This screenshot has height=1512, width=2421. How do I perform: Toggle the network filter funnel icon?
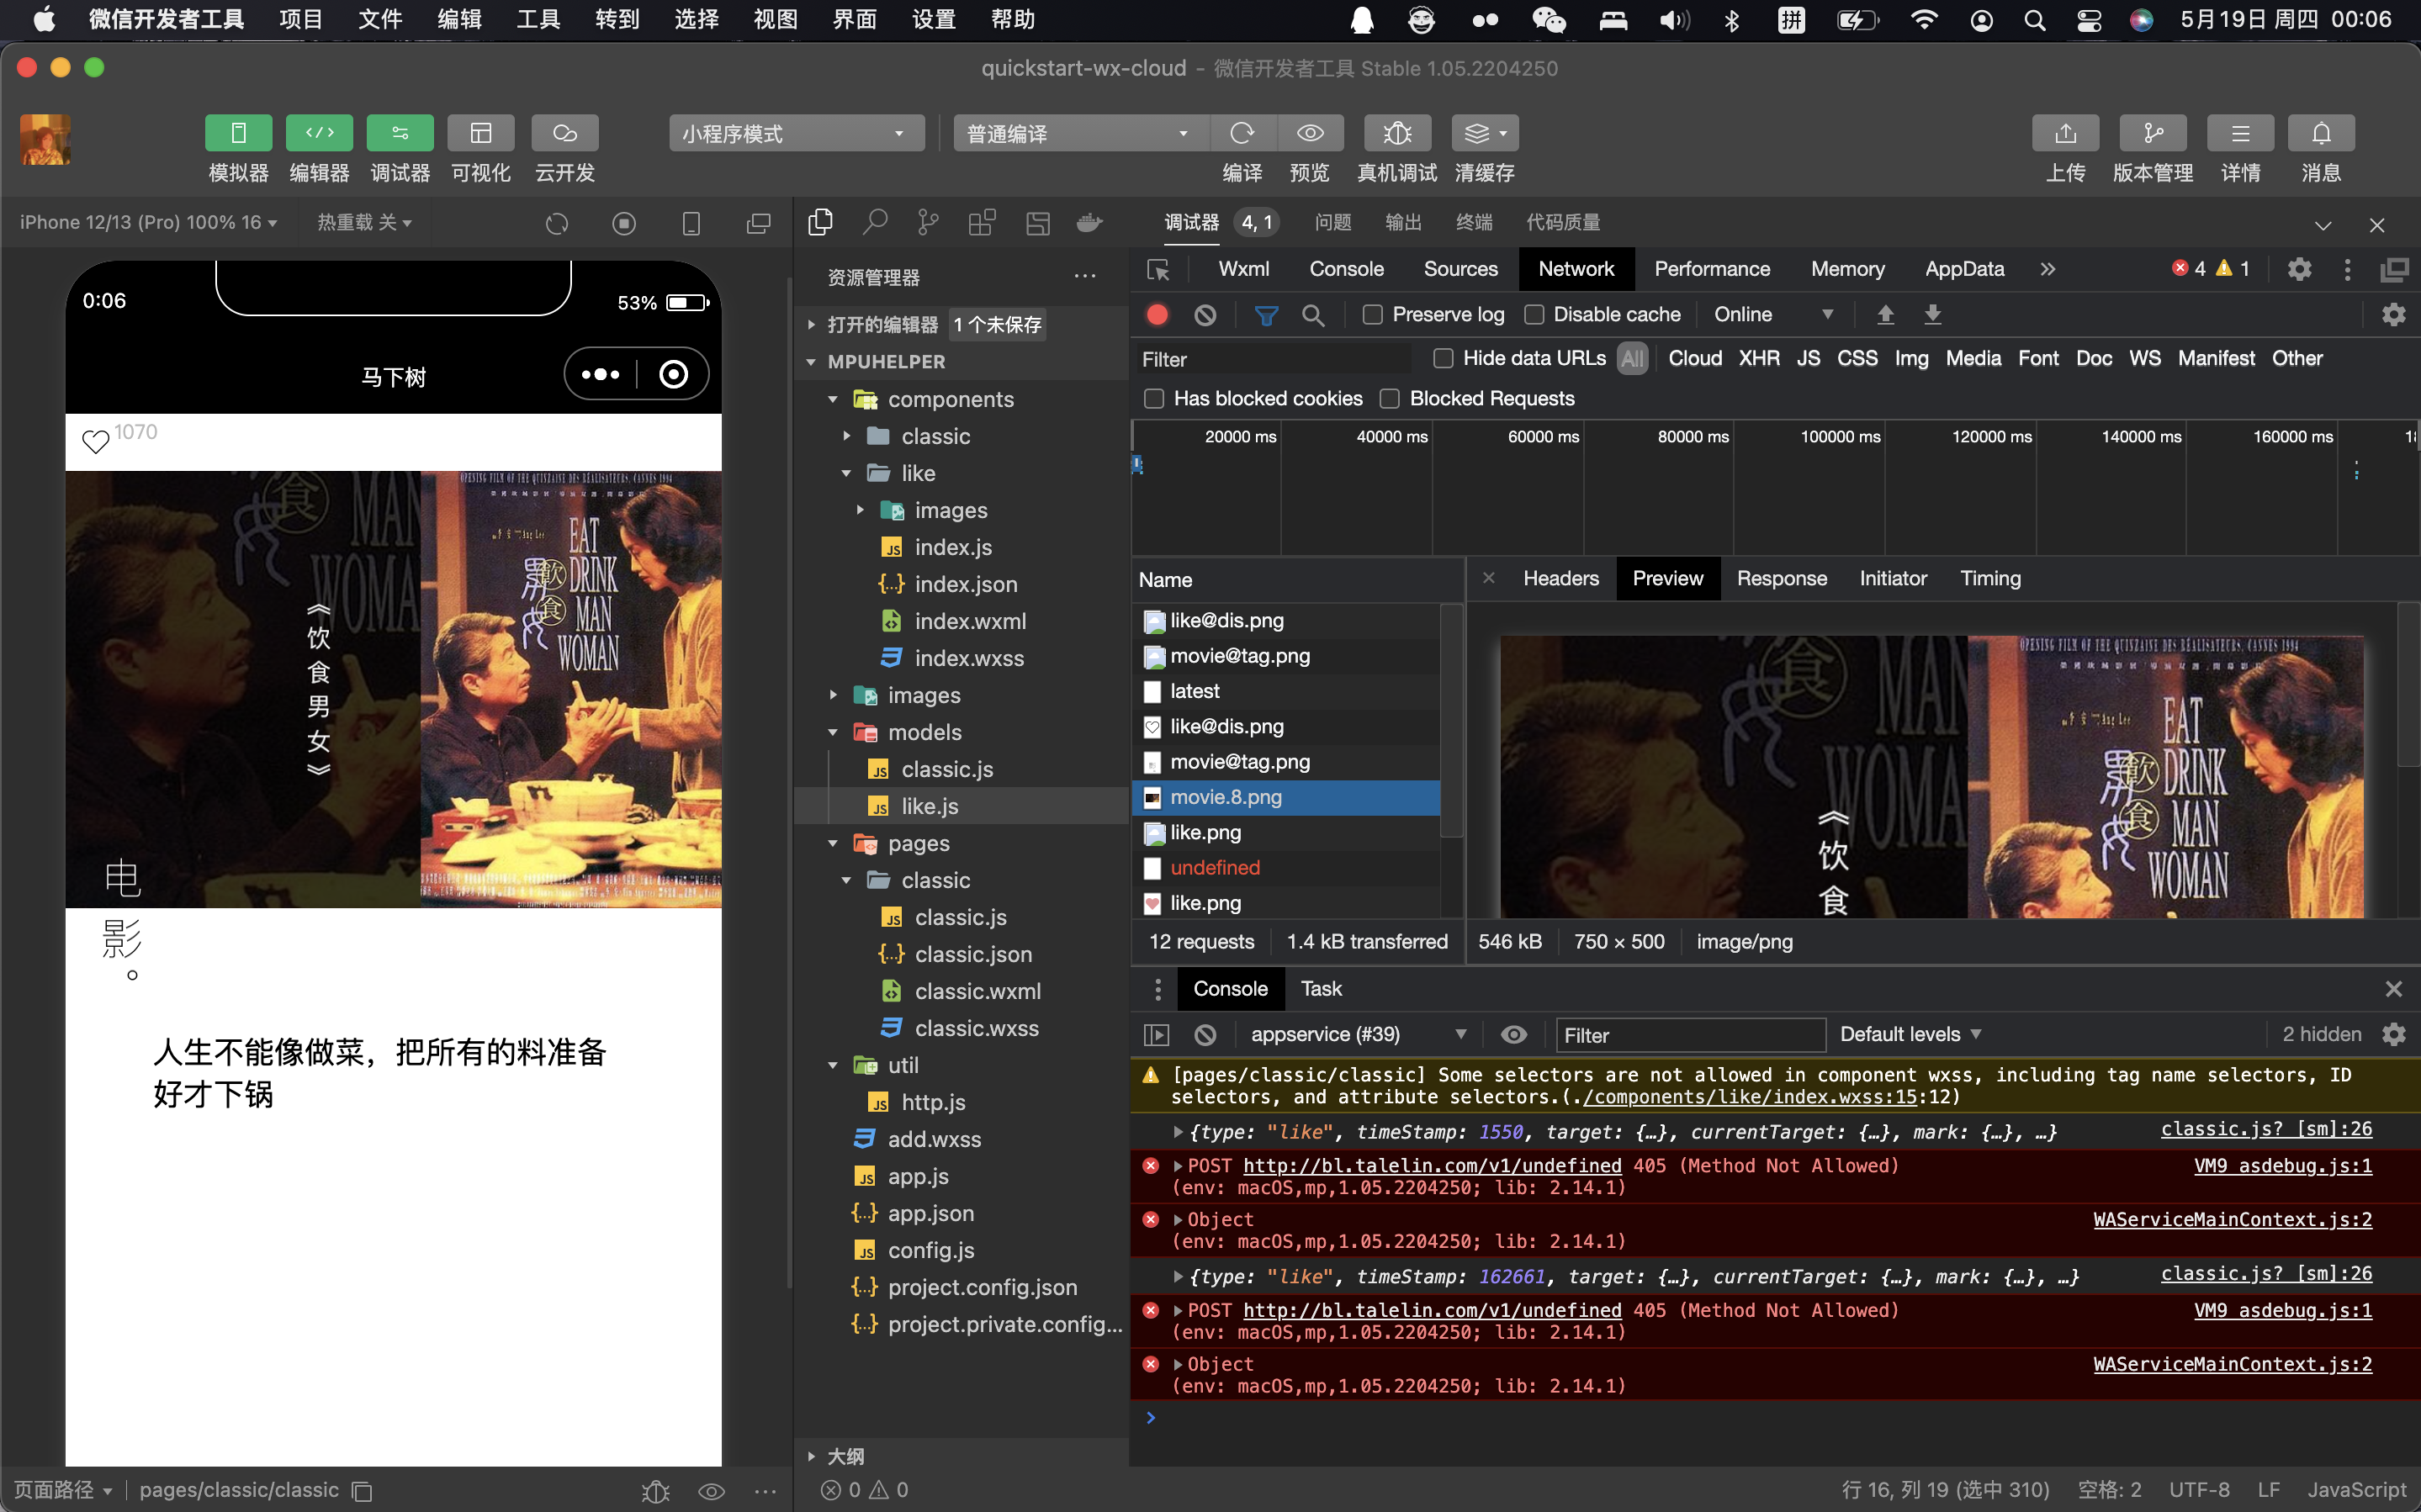click(x=1266, y=315)
